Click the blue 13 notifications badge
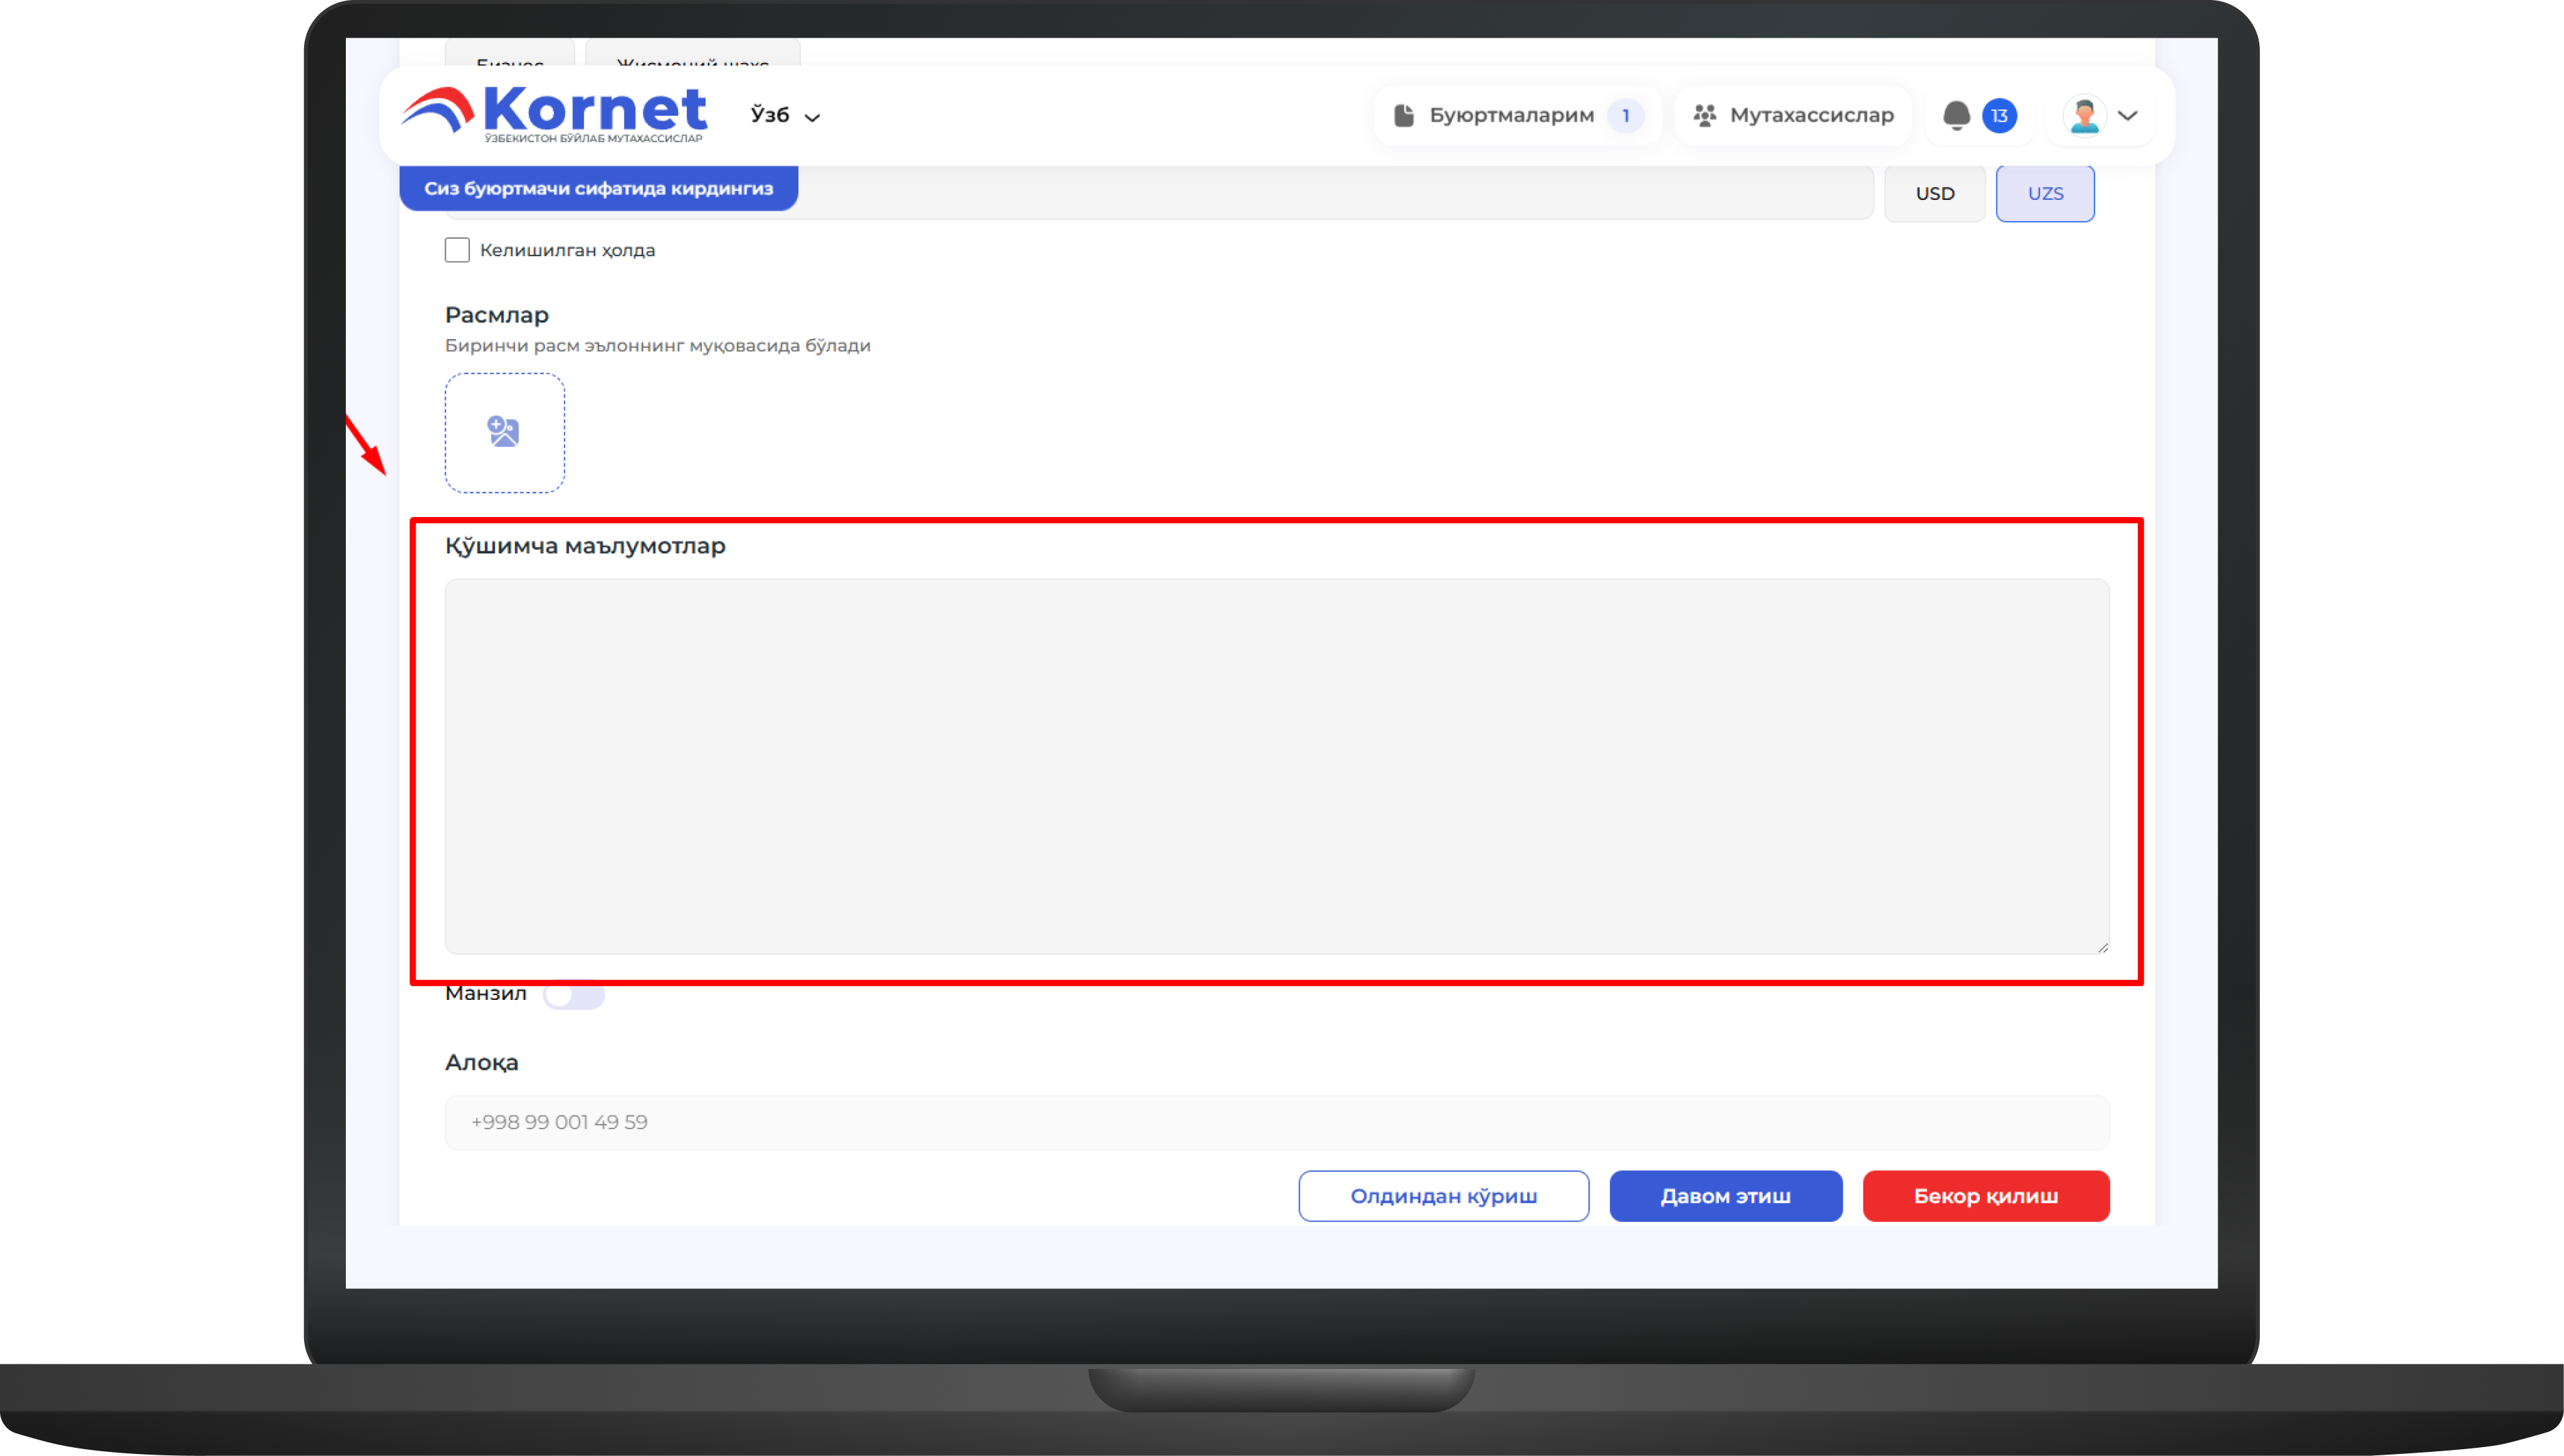Screen dimensions: 2564x1456 tap(1999, 116)
